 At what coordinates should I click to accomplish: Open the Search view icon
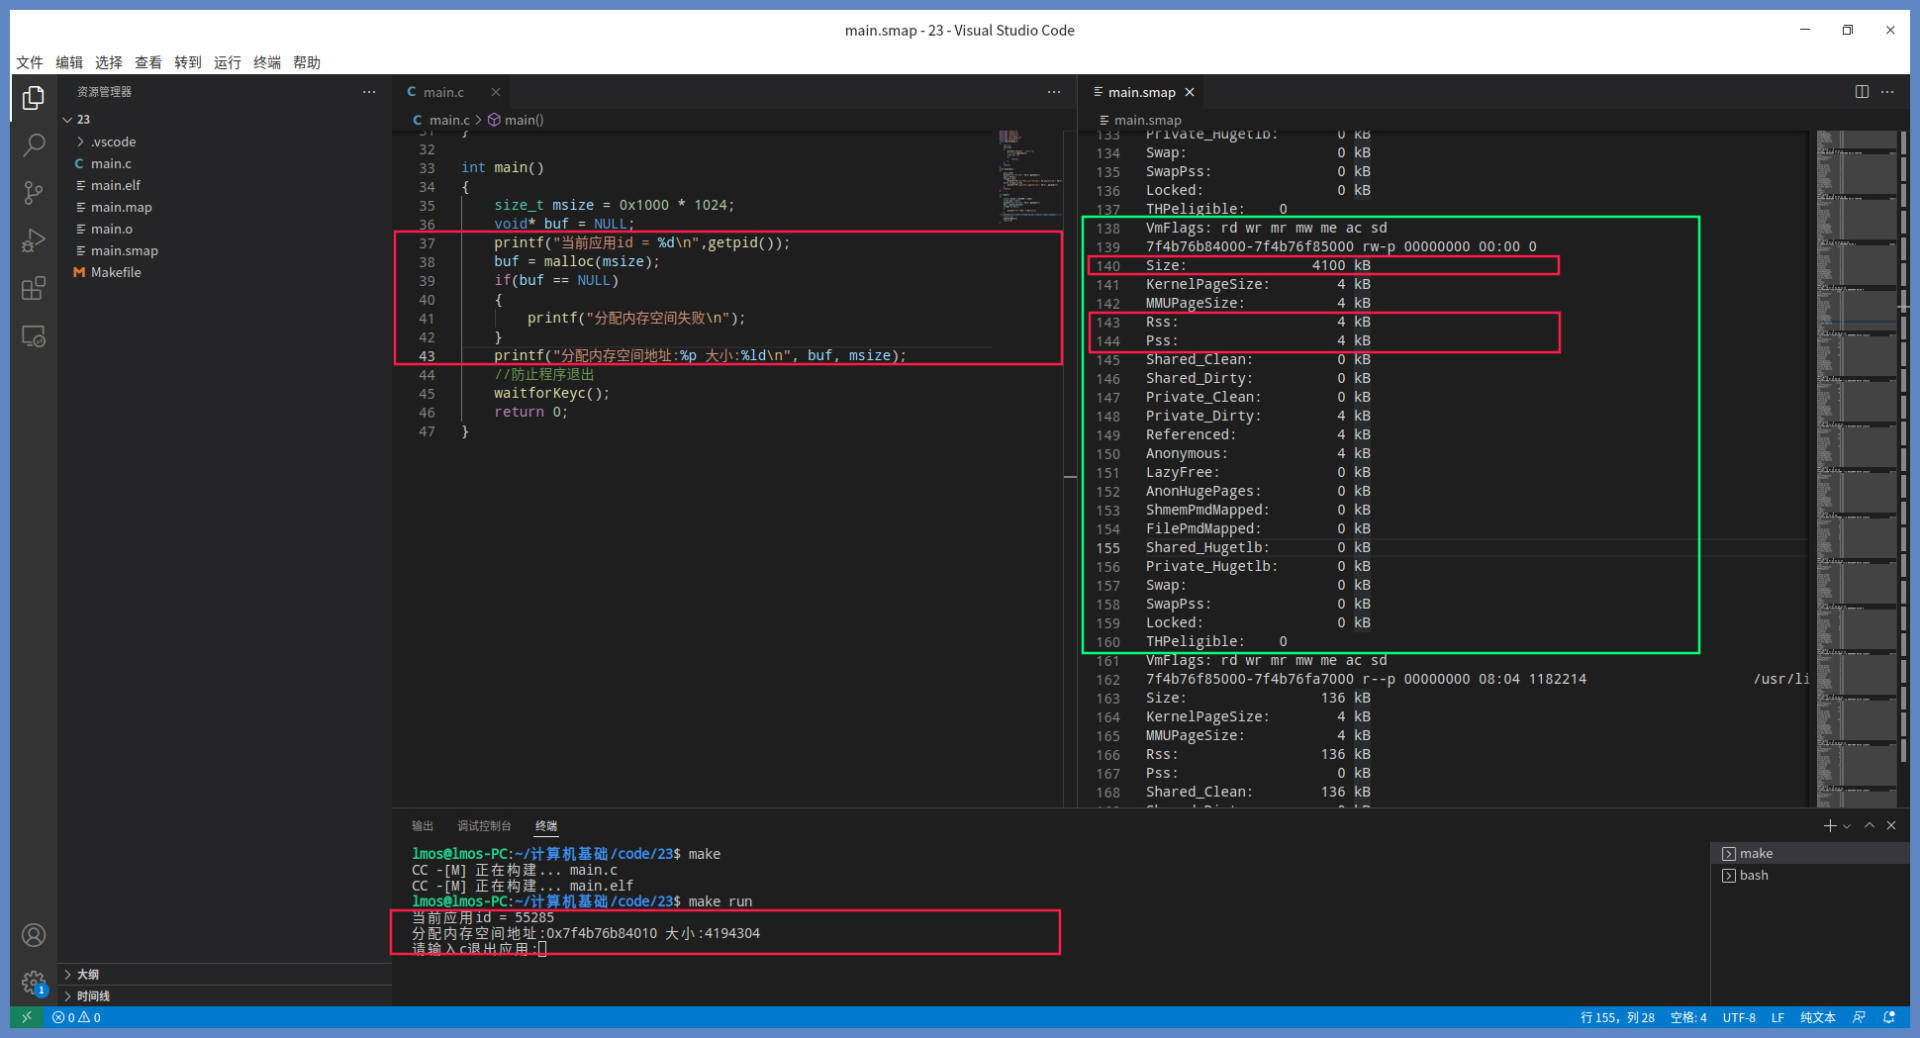[x=33, y=146]
